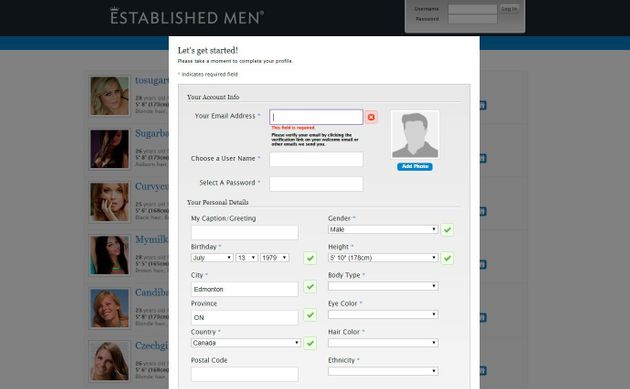Click the Candiba profile thumbnail in background

tap(109, 308)
